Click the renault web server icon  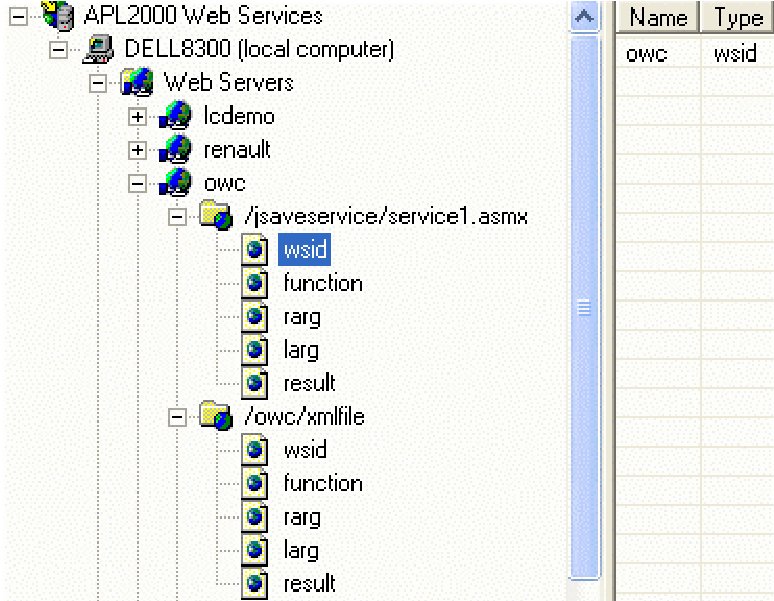click(175, 150)
